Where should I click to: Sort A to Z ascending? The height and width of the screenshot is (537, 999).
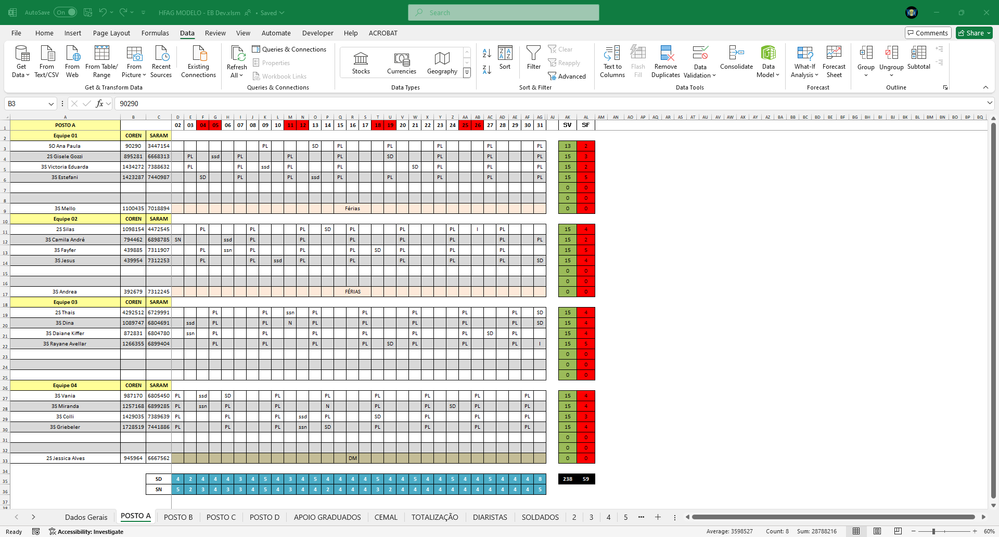(487, 54)
